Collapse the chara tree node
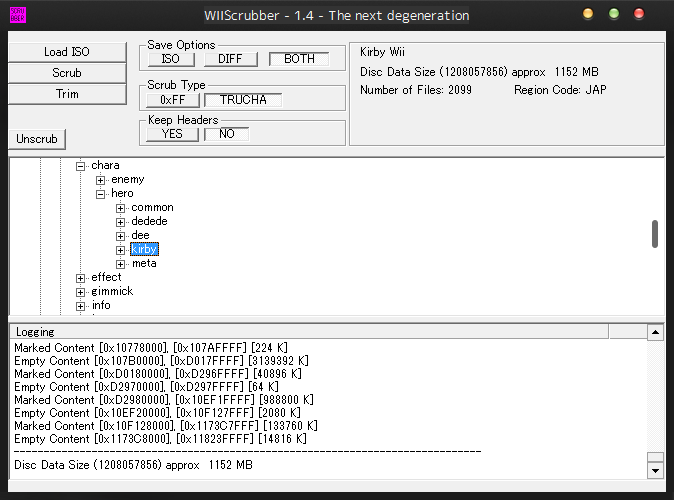 coord(80,166)
